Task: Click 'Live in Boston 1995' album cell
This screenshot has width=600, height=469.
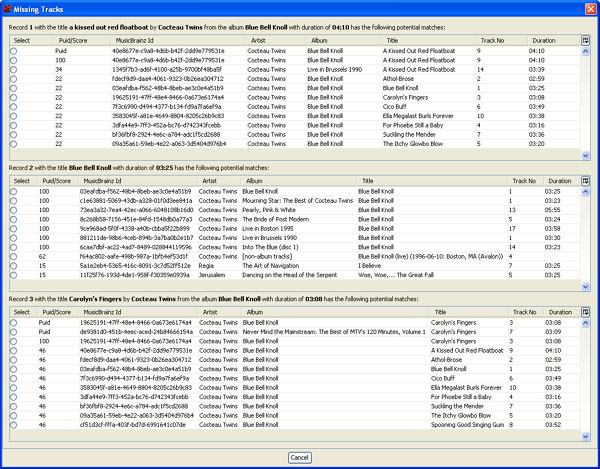Action: [268, 229]
